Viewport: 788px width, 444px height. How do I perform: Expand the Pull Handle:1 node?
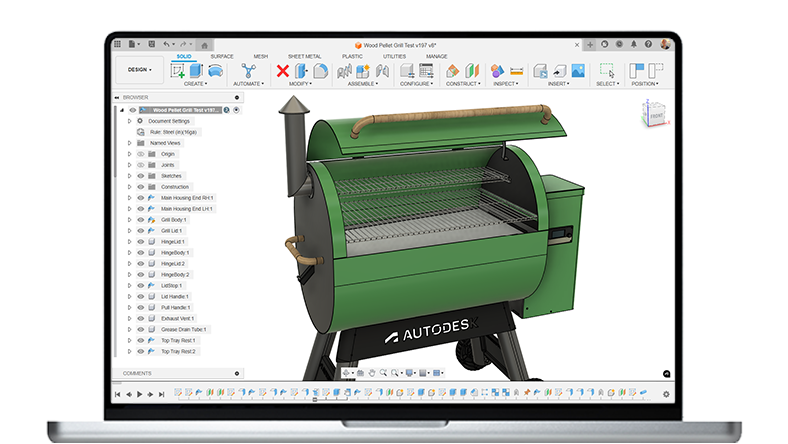[x=130, y=308]
